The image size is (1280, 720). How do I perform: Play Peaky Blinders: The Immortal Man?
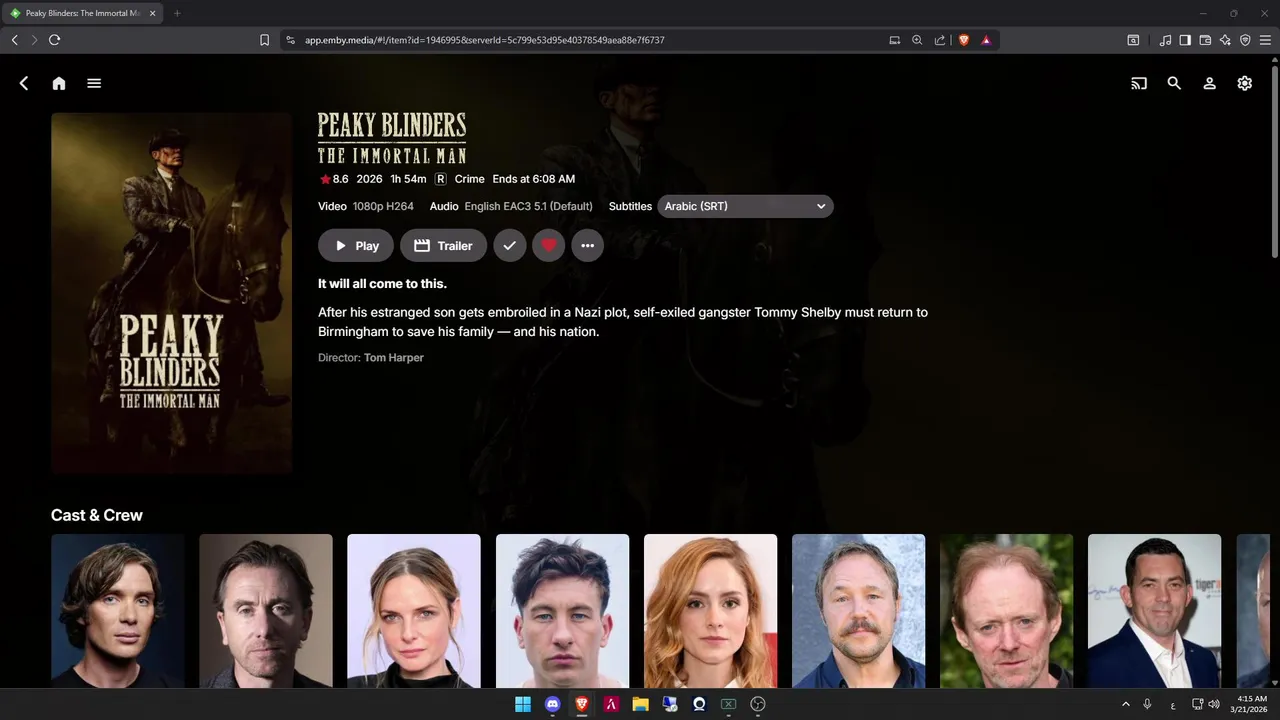(356, 245)
